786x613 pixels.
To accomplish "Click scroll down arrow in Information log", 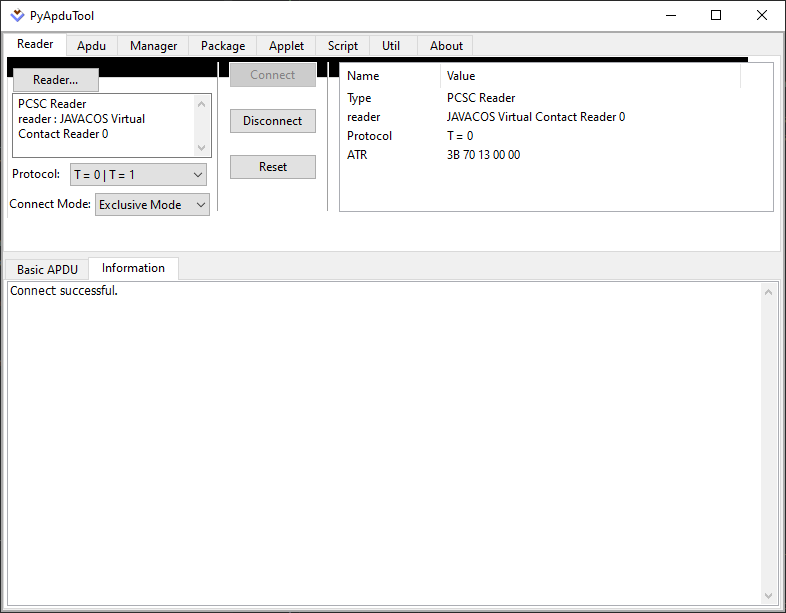I will point(769,595).
